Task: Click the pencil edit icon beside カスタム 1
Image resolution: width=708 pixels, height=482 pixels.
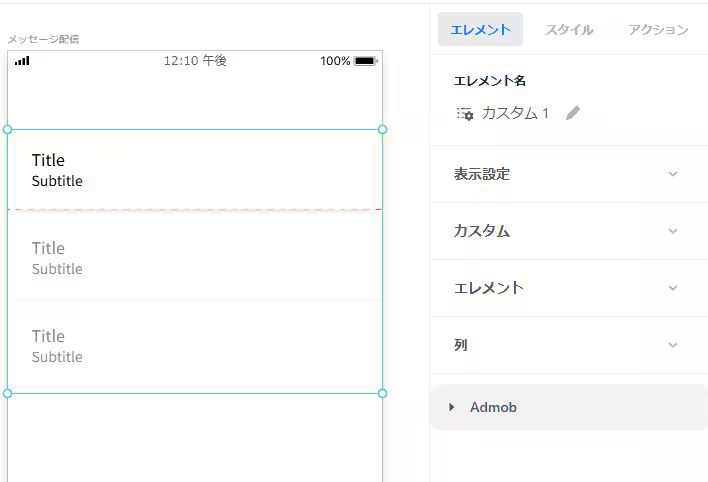Action: click(x=572, y=113)
